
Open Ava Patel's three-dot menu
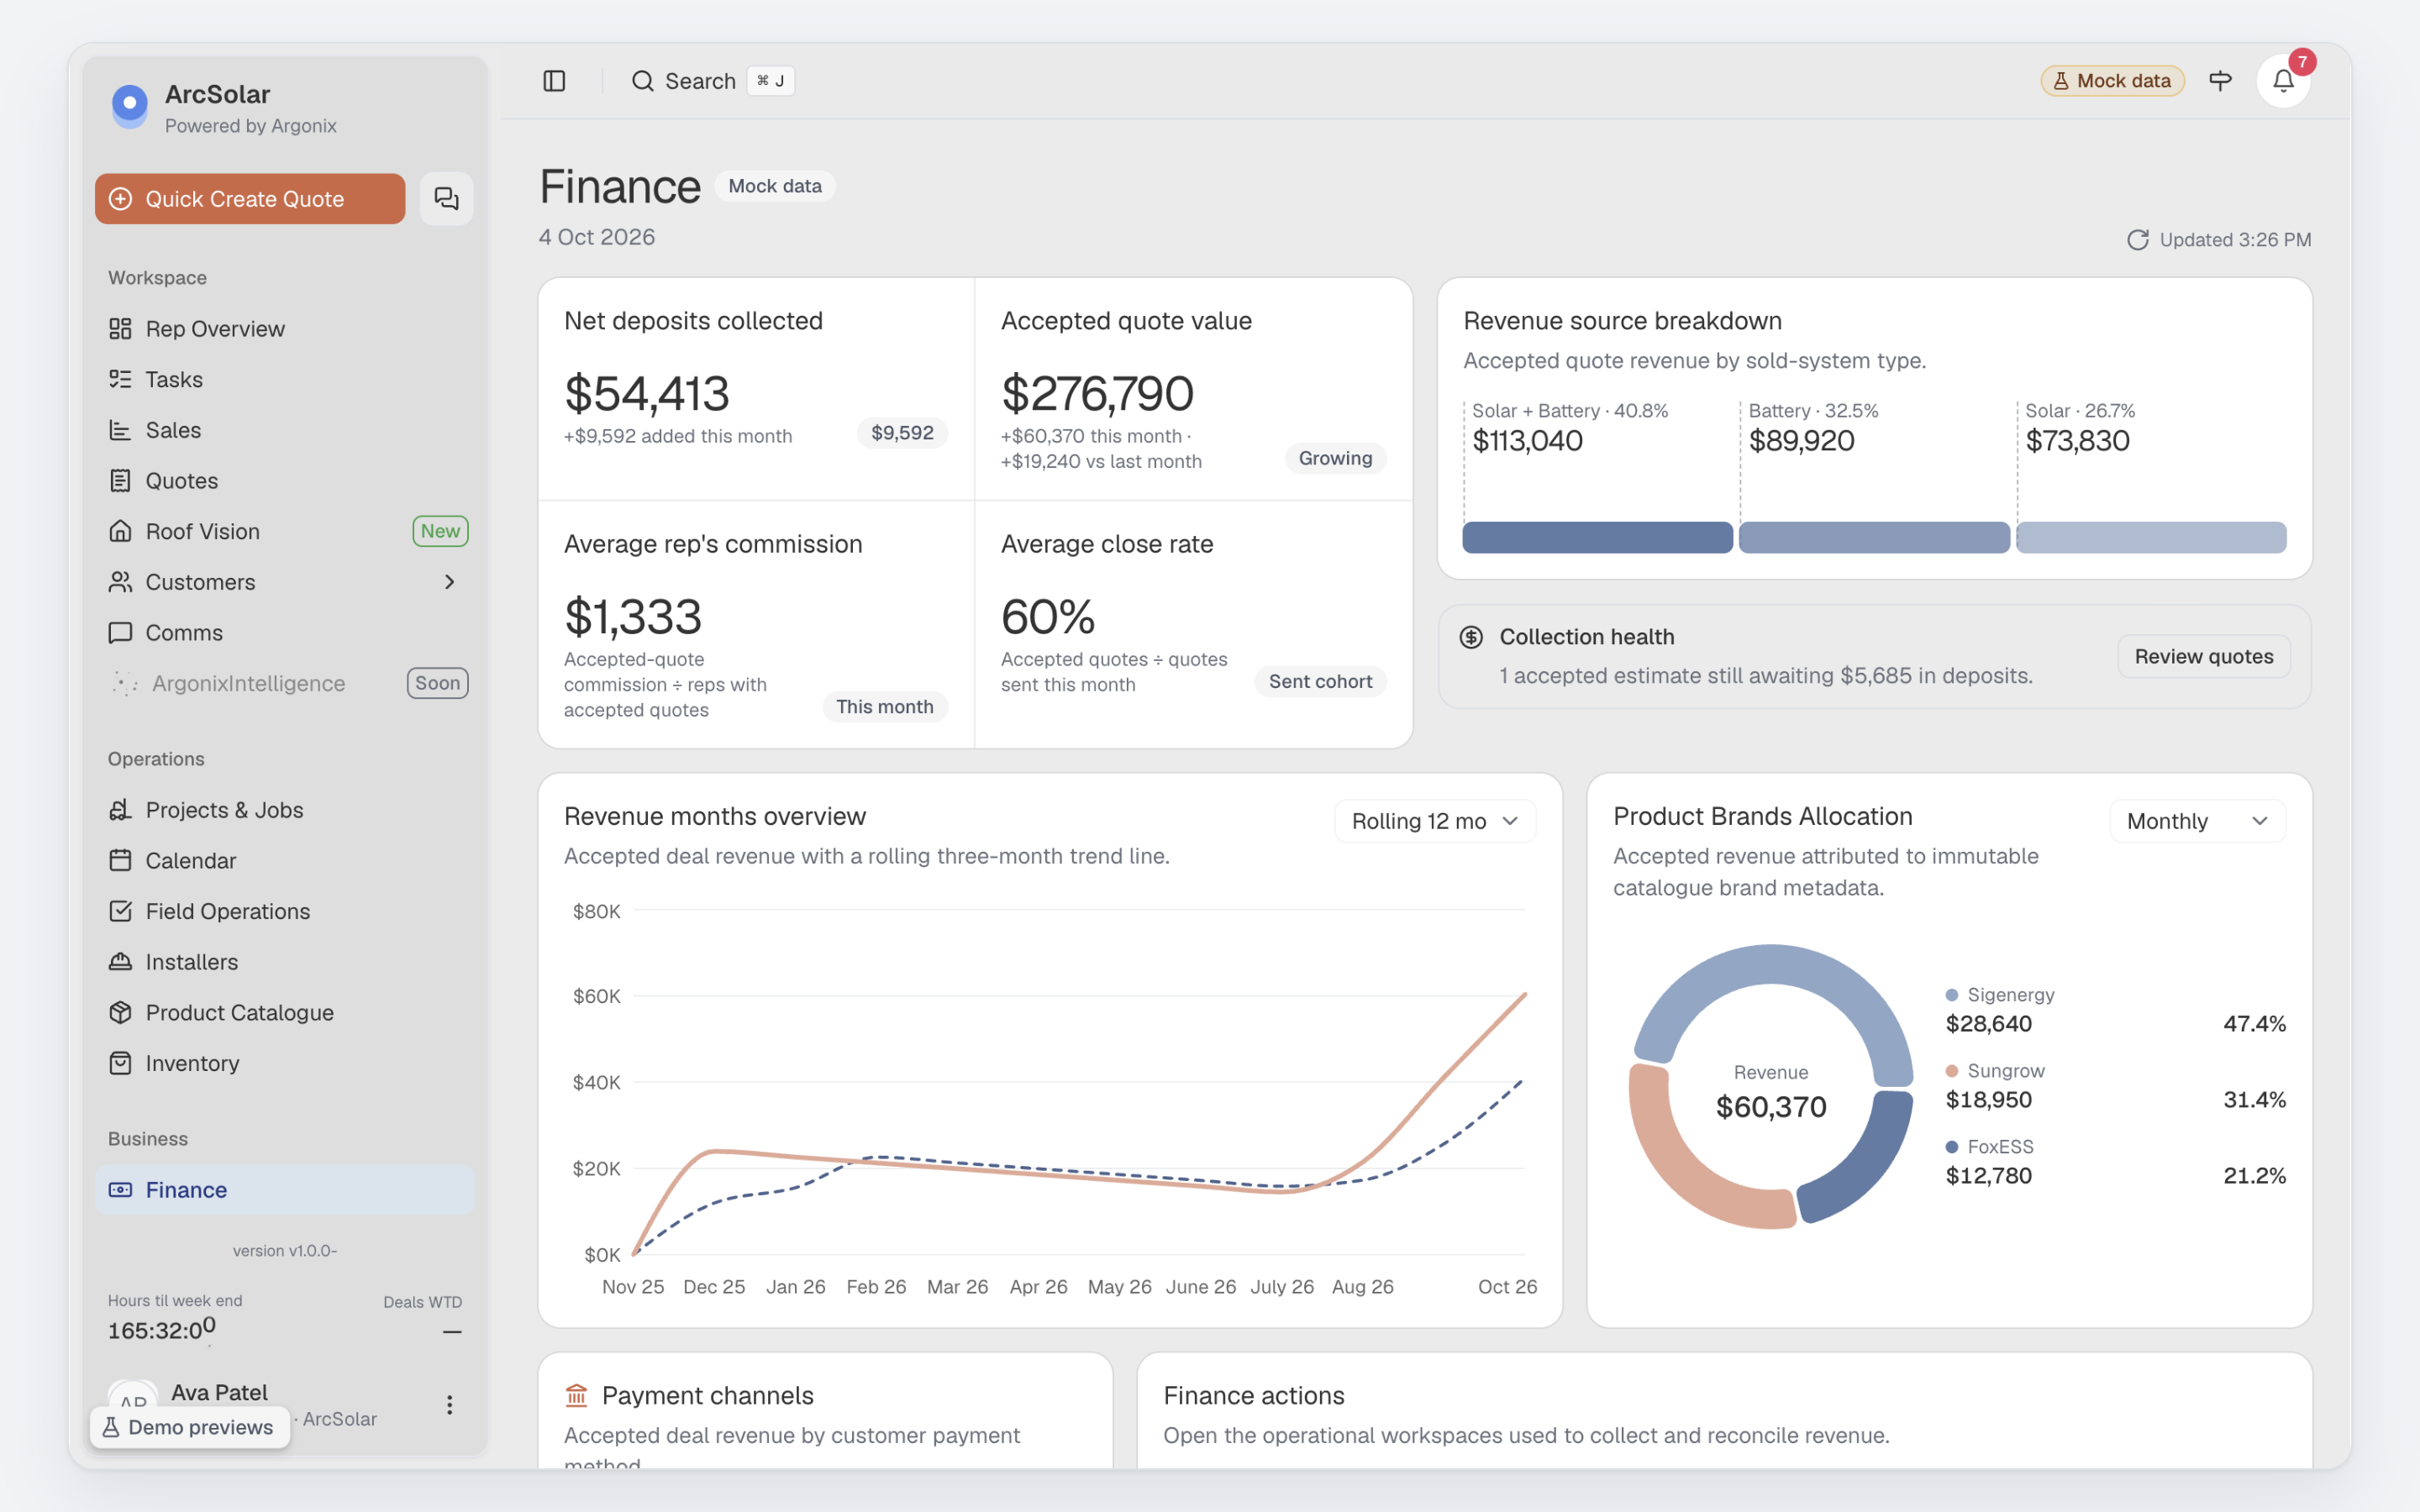coord(450,1405)
